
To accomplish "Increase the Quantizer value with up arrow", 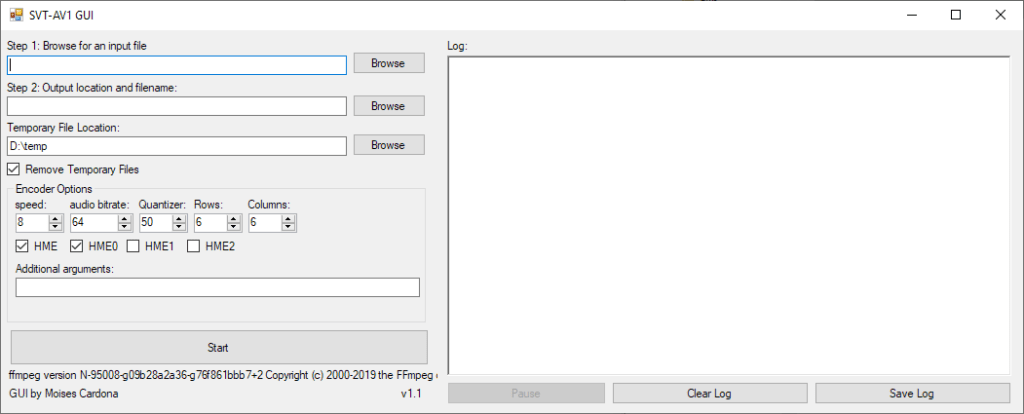I will 179,219.
